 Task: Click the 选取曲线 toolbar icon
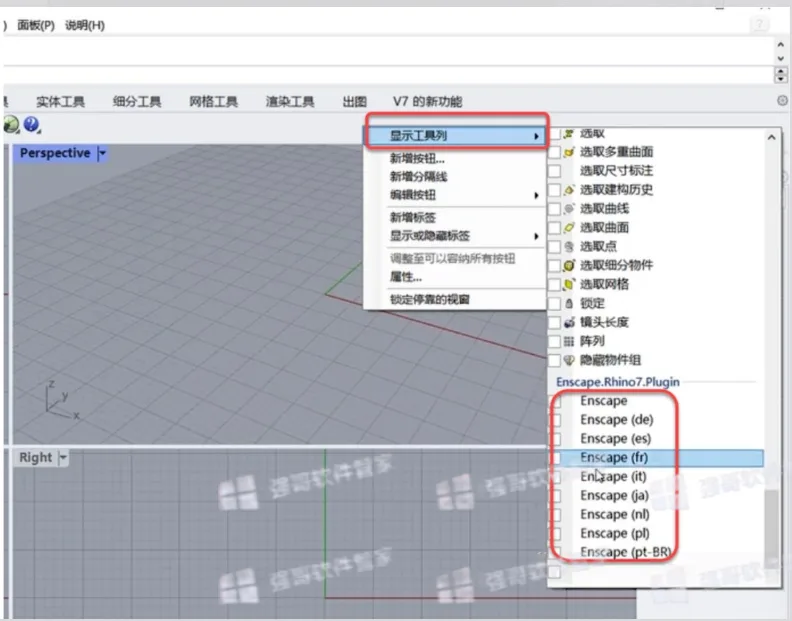569,209
